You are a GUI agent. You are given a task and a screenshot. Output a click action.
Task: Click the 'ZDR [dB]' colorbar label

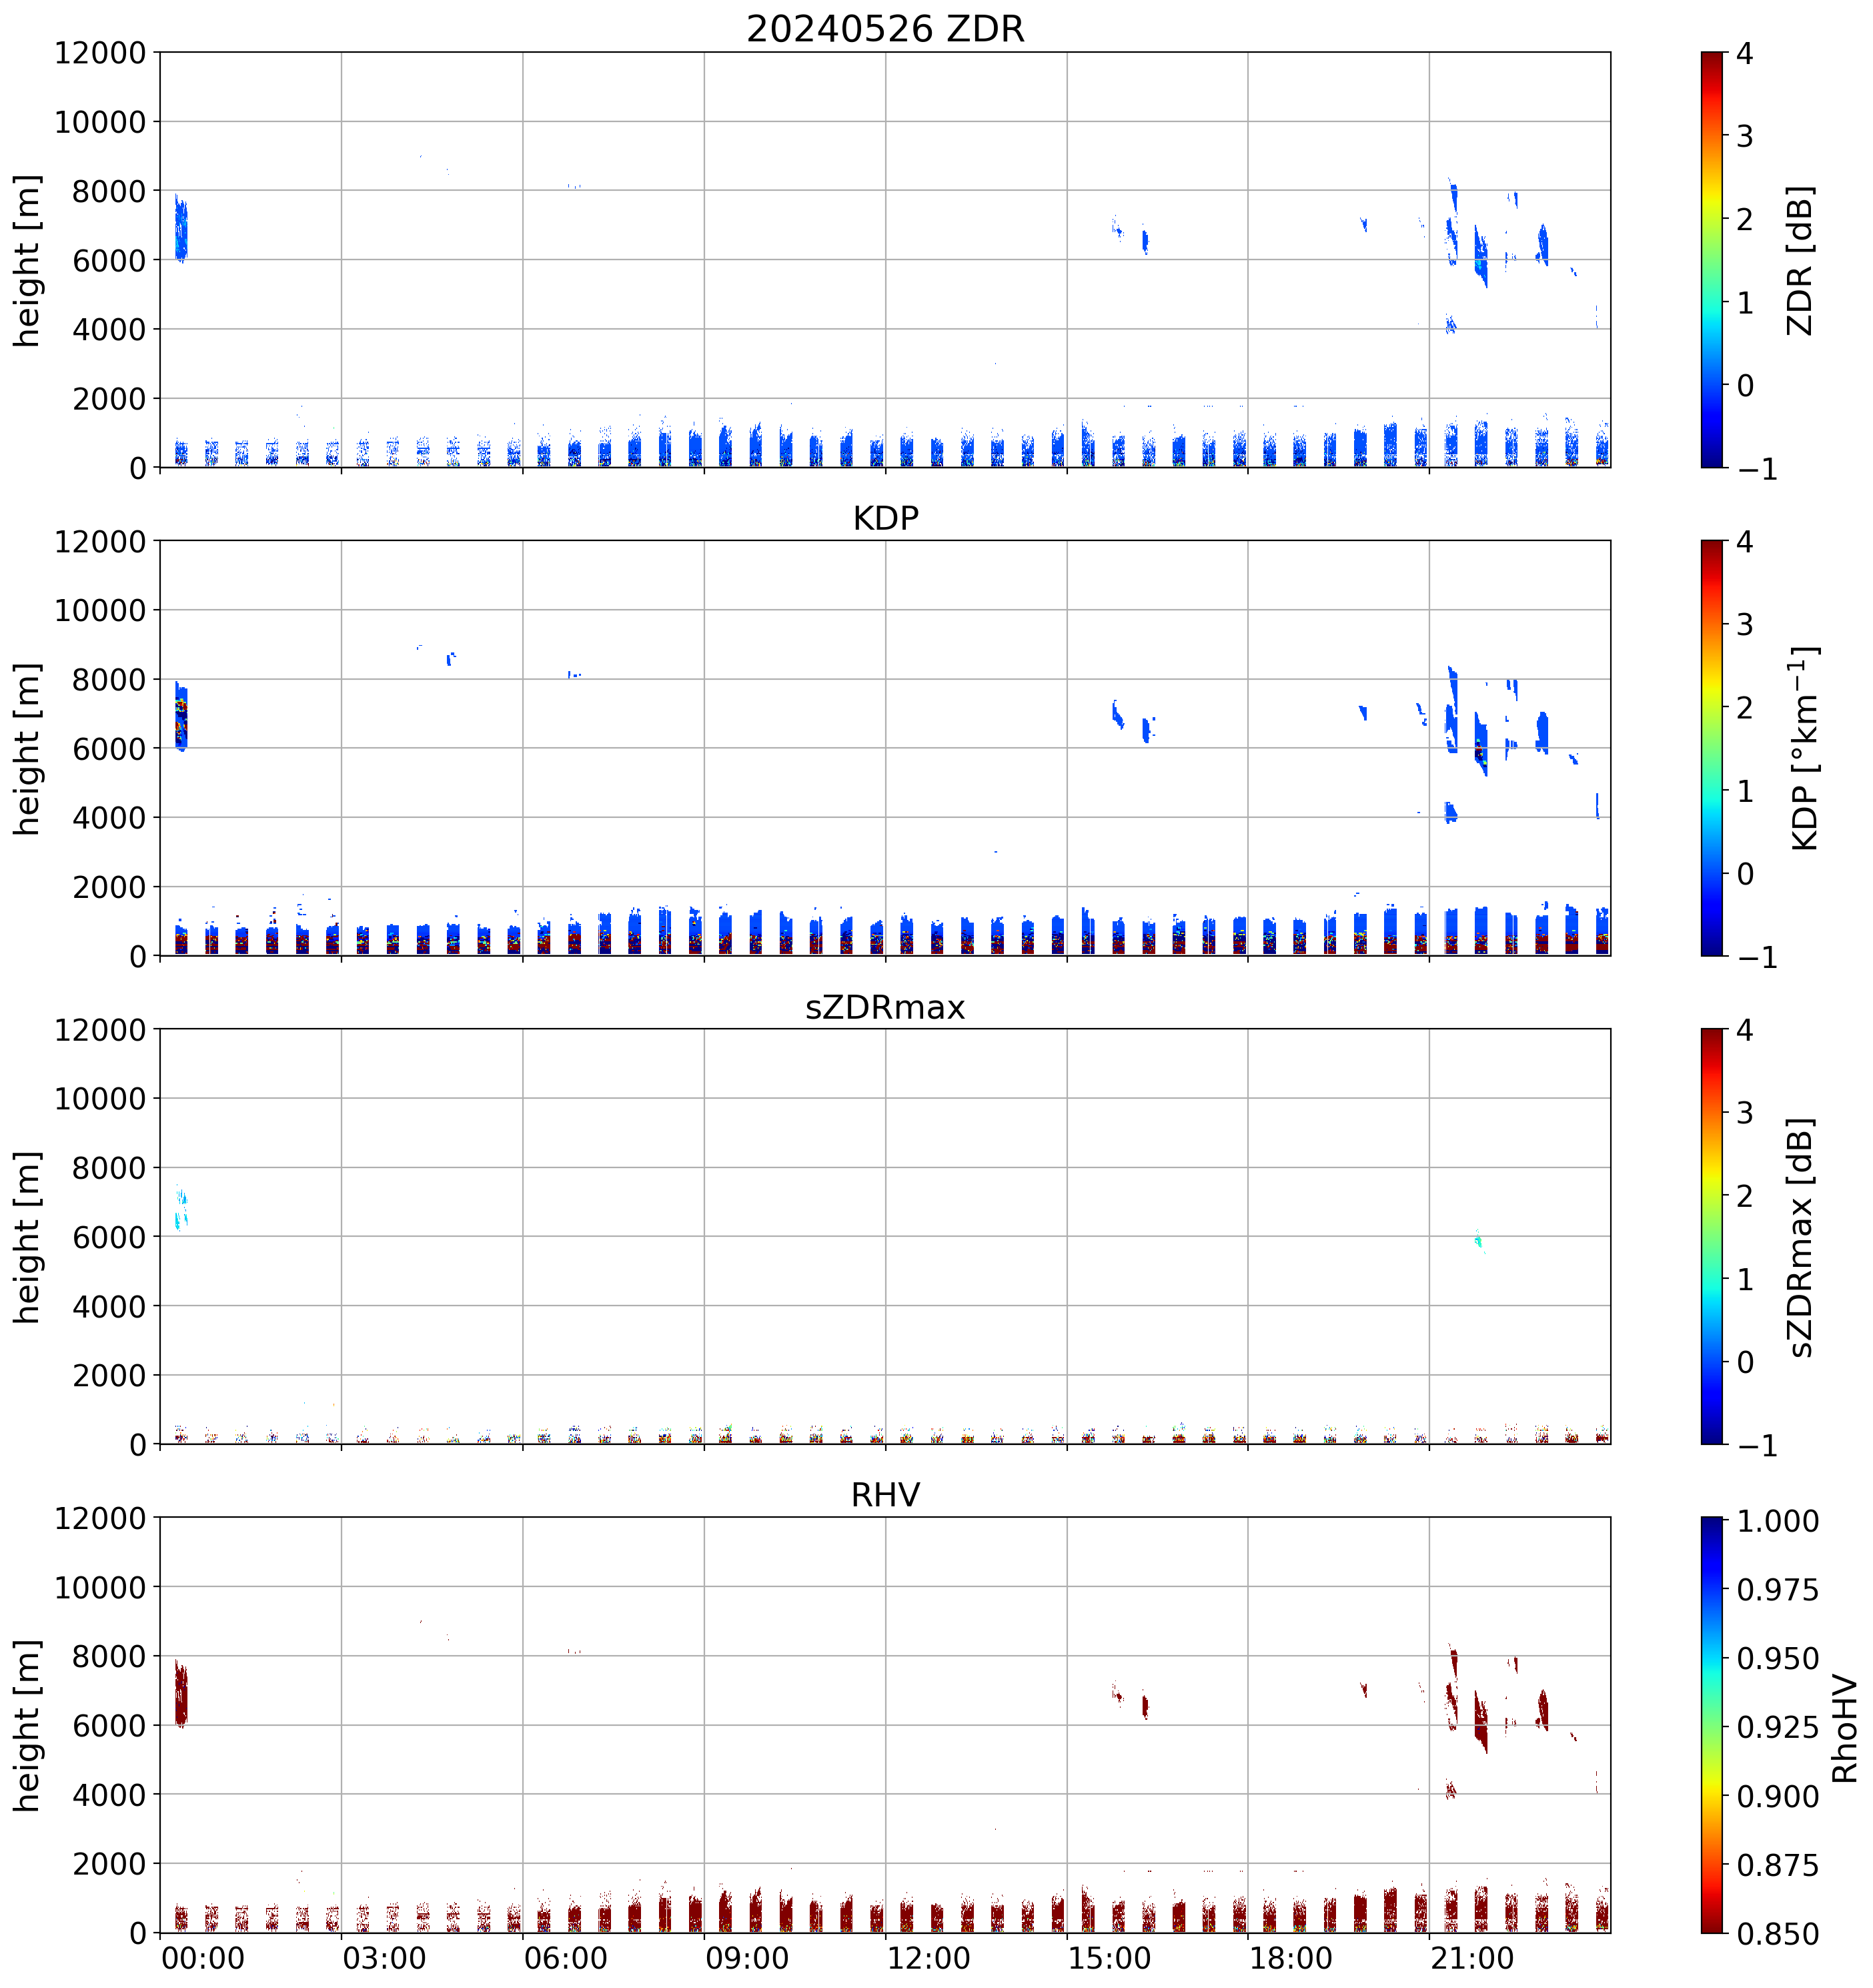pyautogui.click(x=1799, y=260)
